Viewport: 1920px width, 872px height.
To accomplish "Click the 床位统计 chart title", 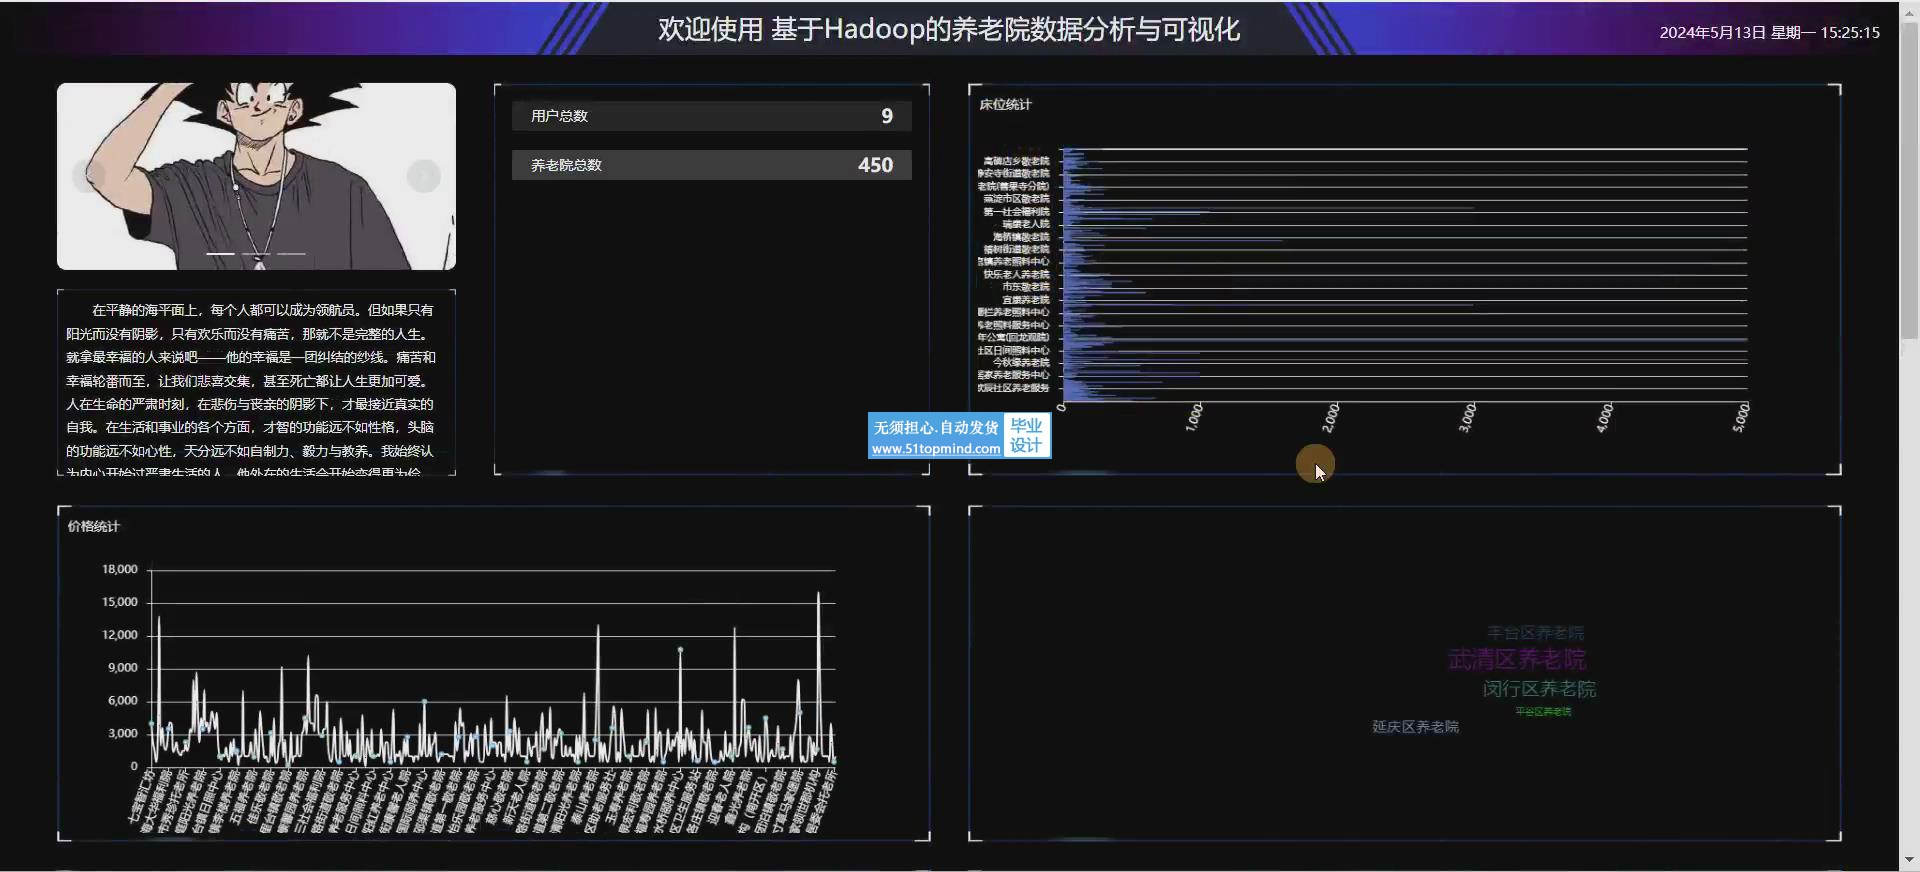I will 1005,104.
